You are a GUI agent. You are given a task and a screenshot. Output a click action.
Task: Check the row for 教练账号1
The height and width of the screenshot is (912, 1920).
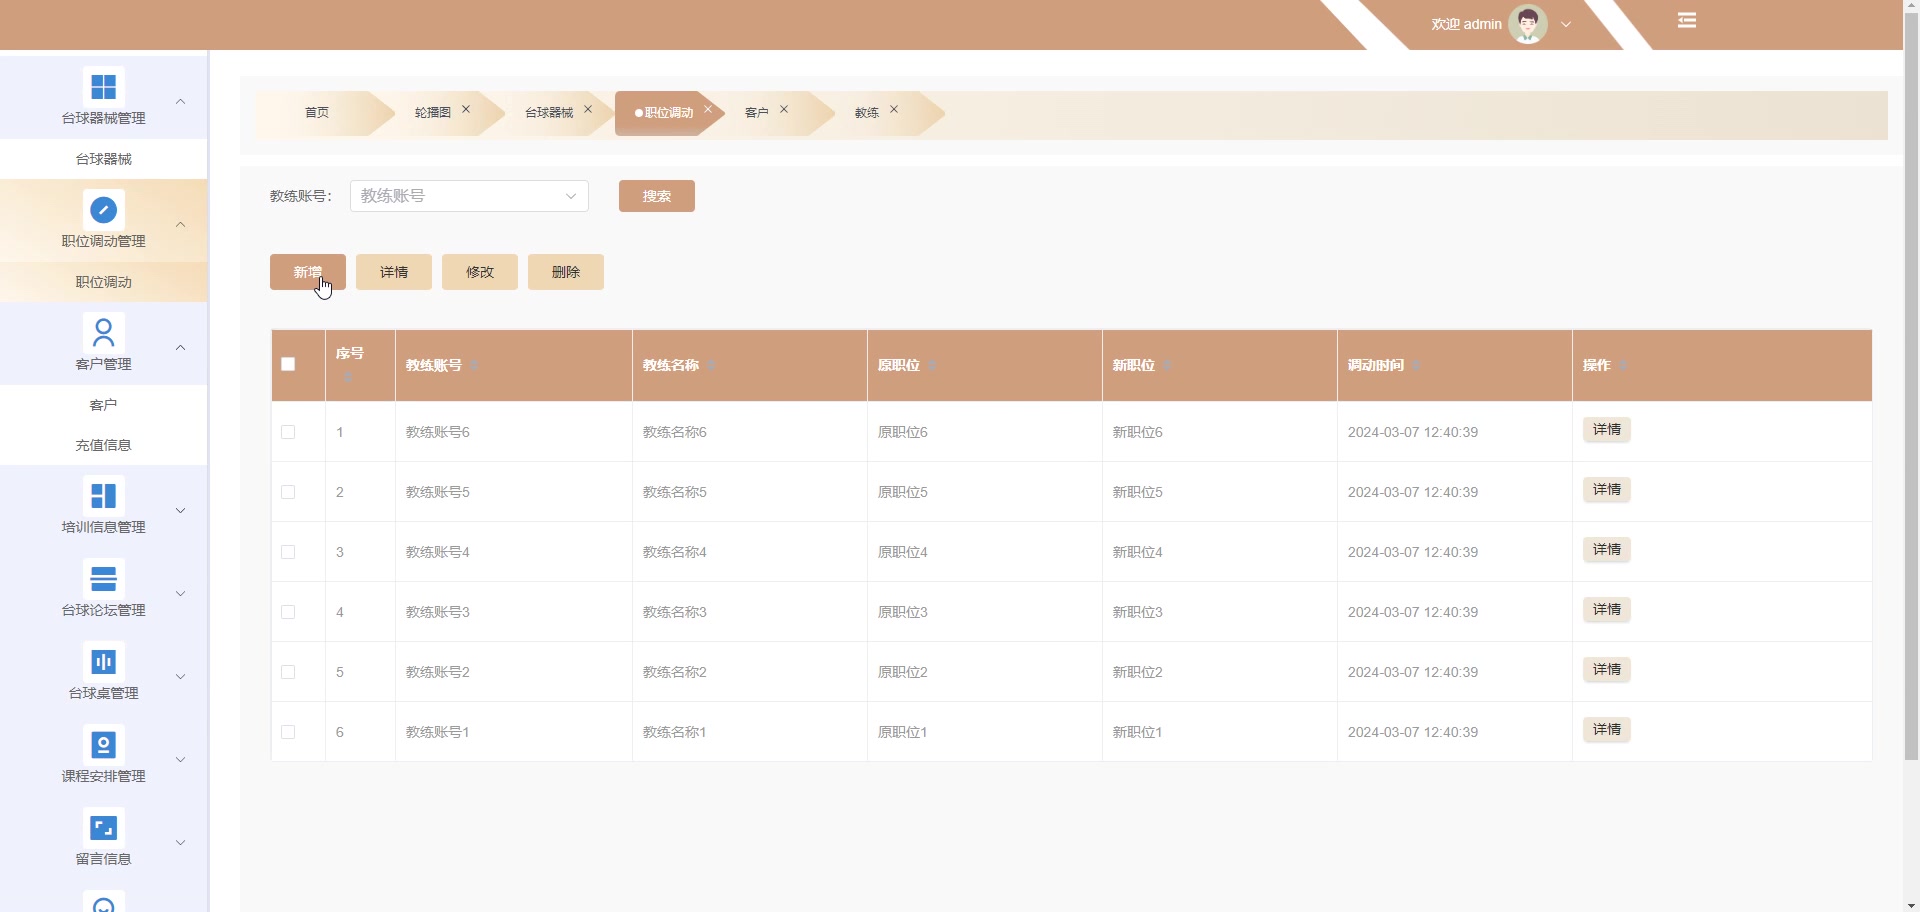[288, 732]
